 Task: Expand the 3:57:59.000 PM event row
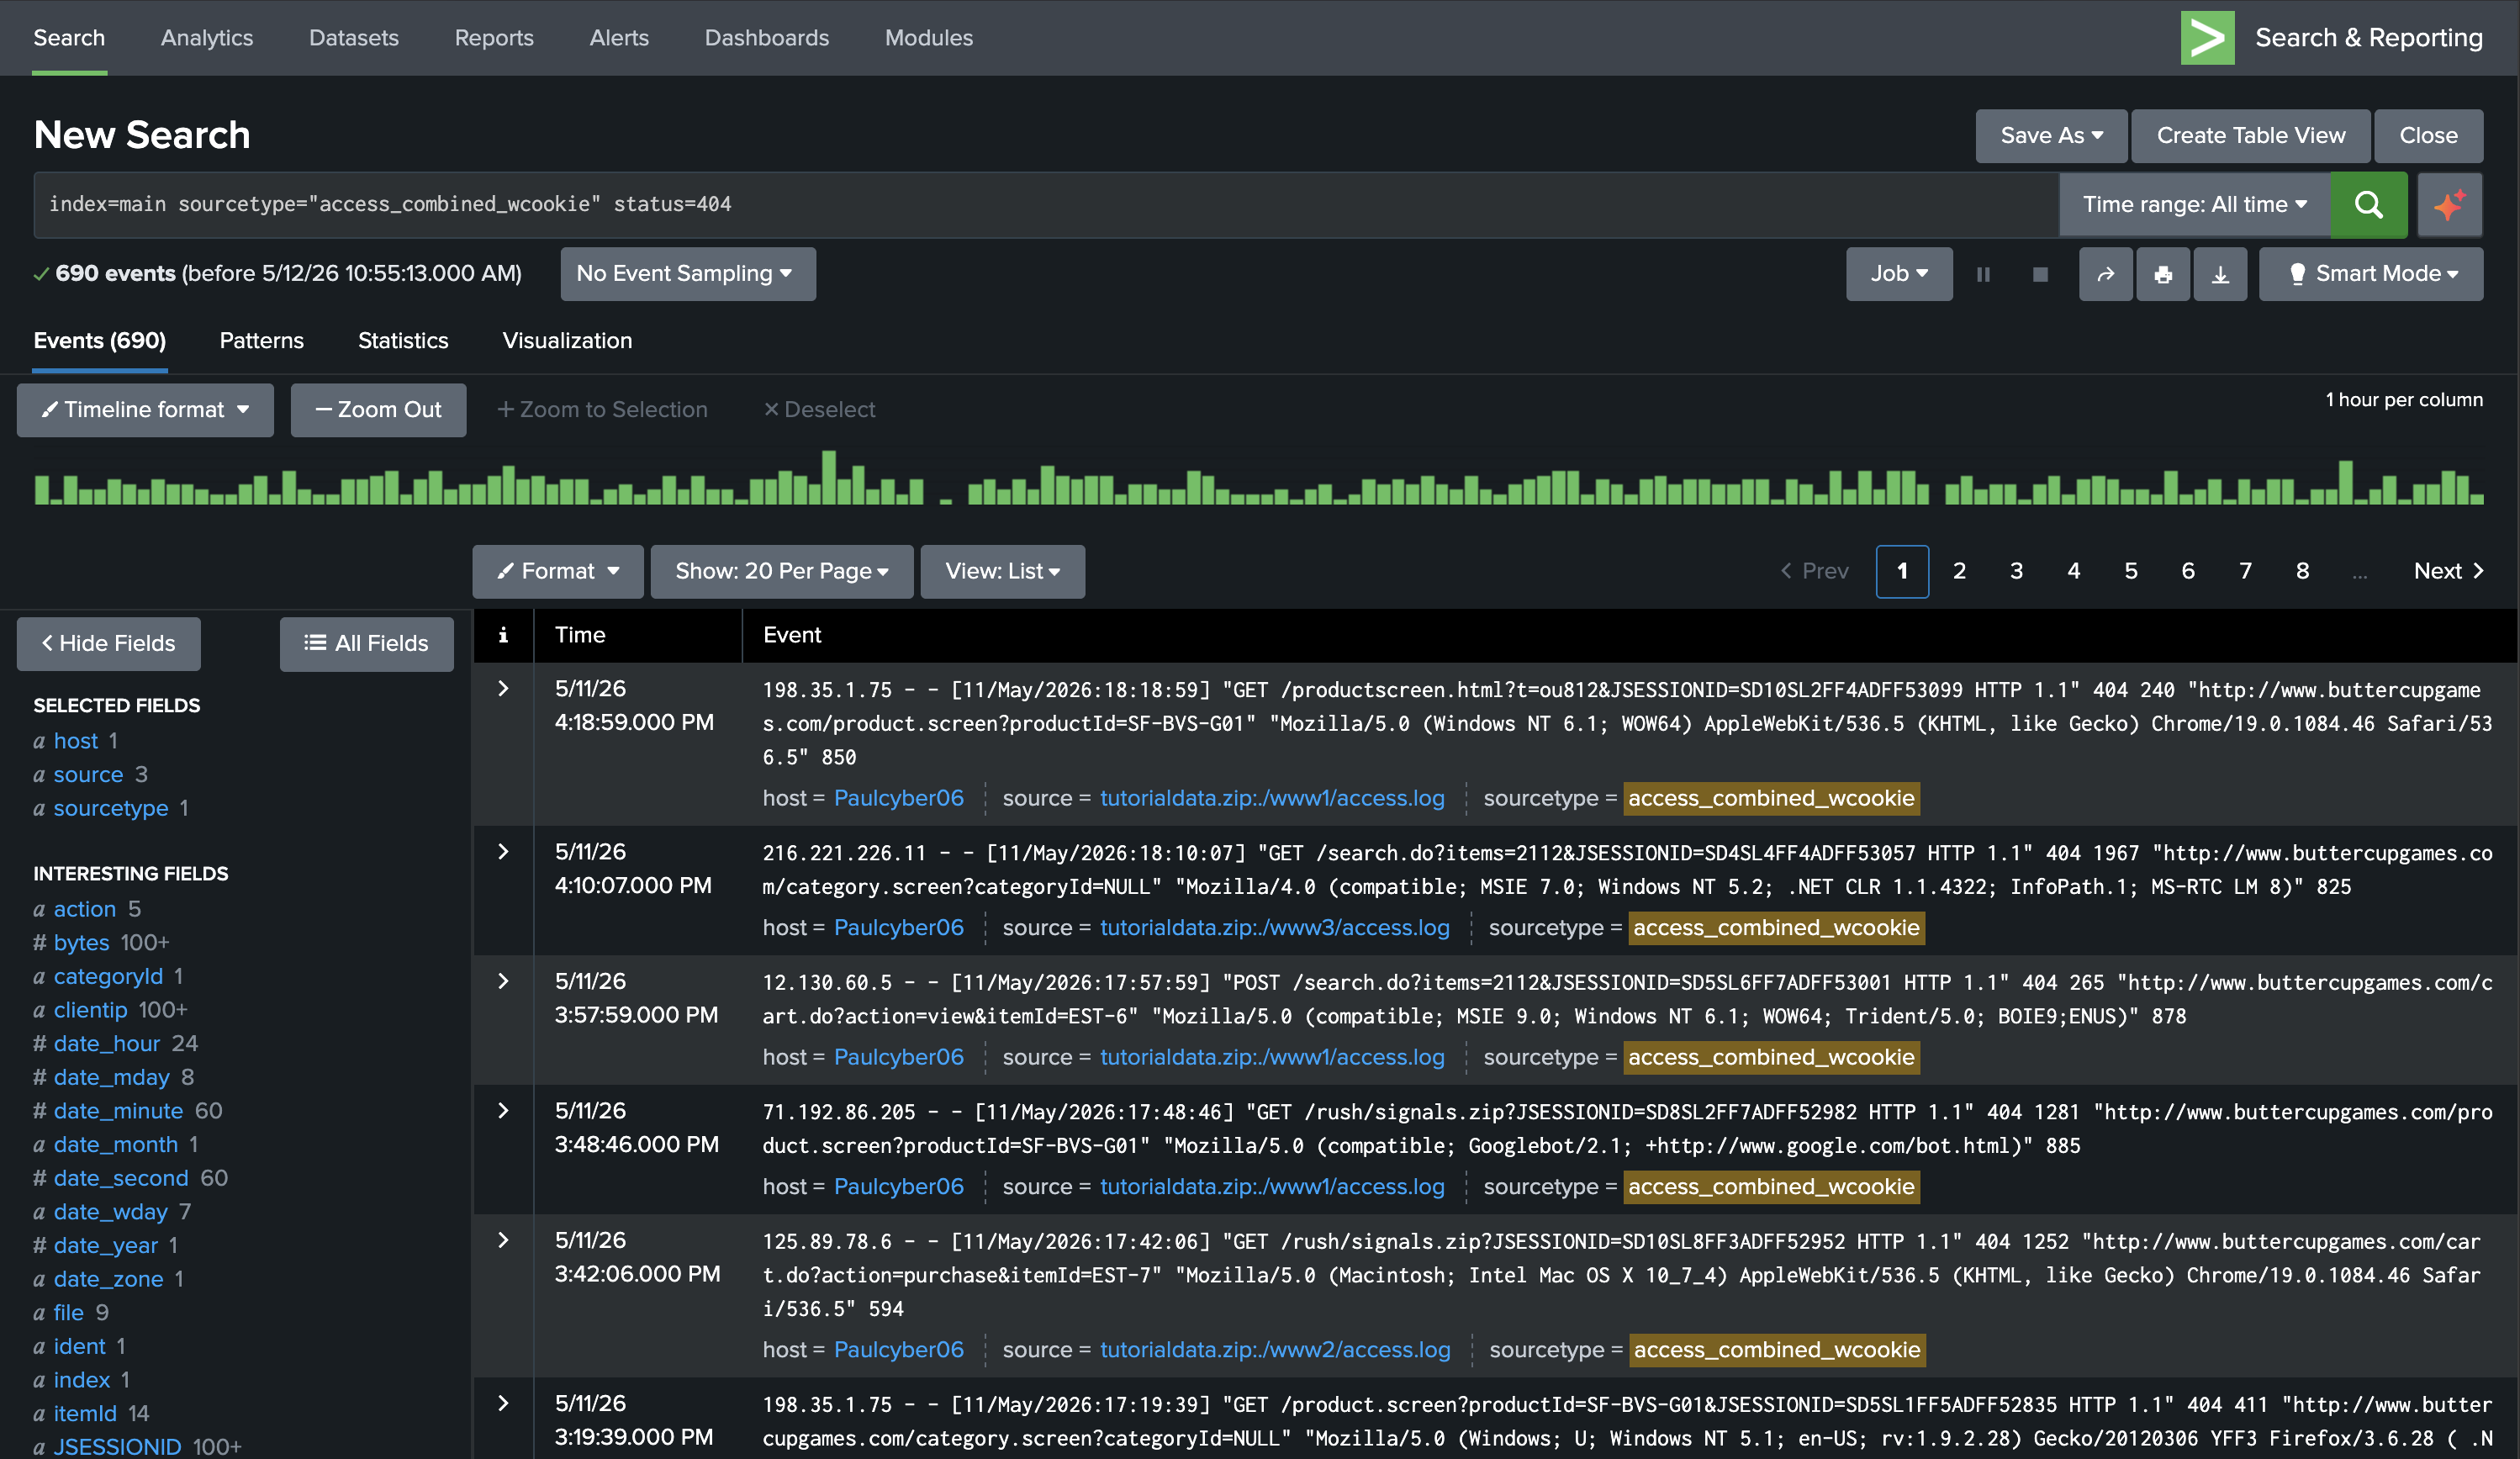point(503,982)
